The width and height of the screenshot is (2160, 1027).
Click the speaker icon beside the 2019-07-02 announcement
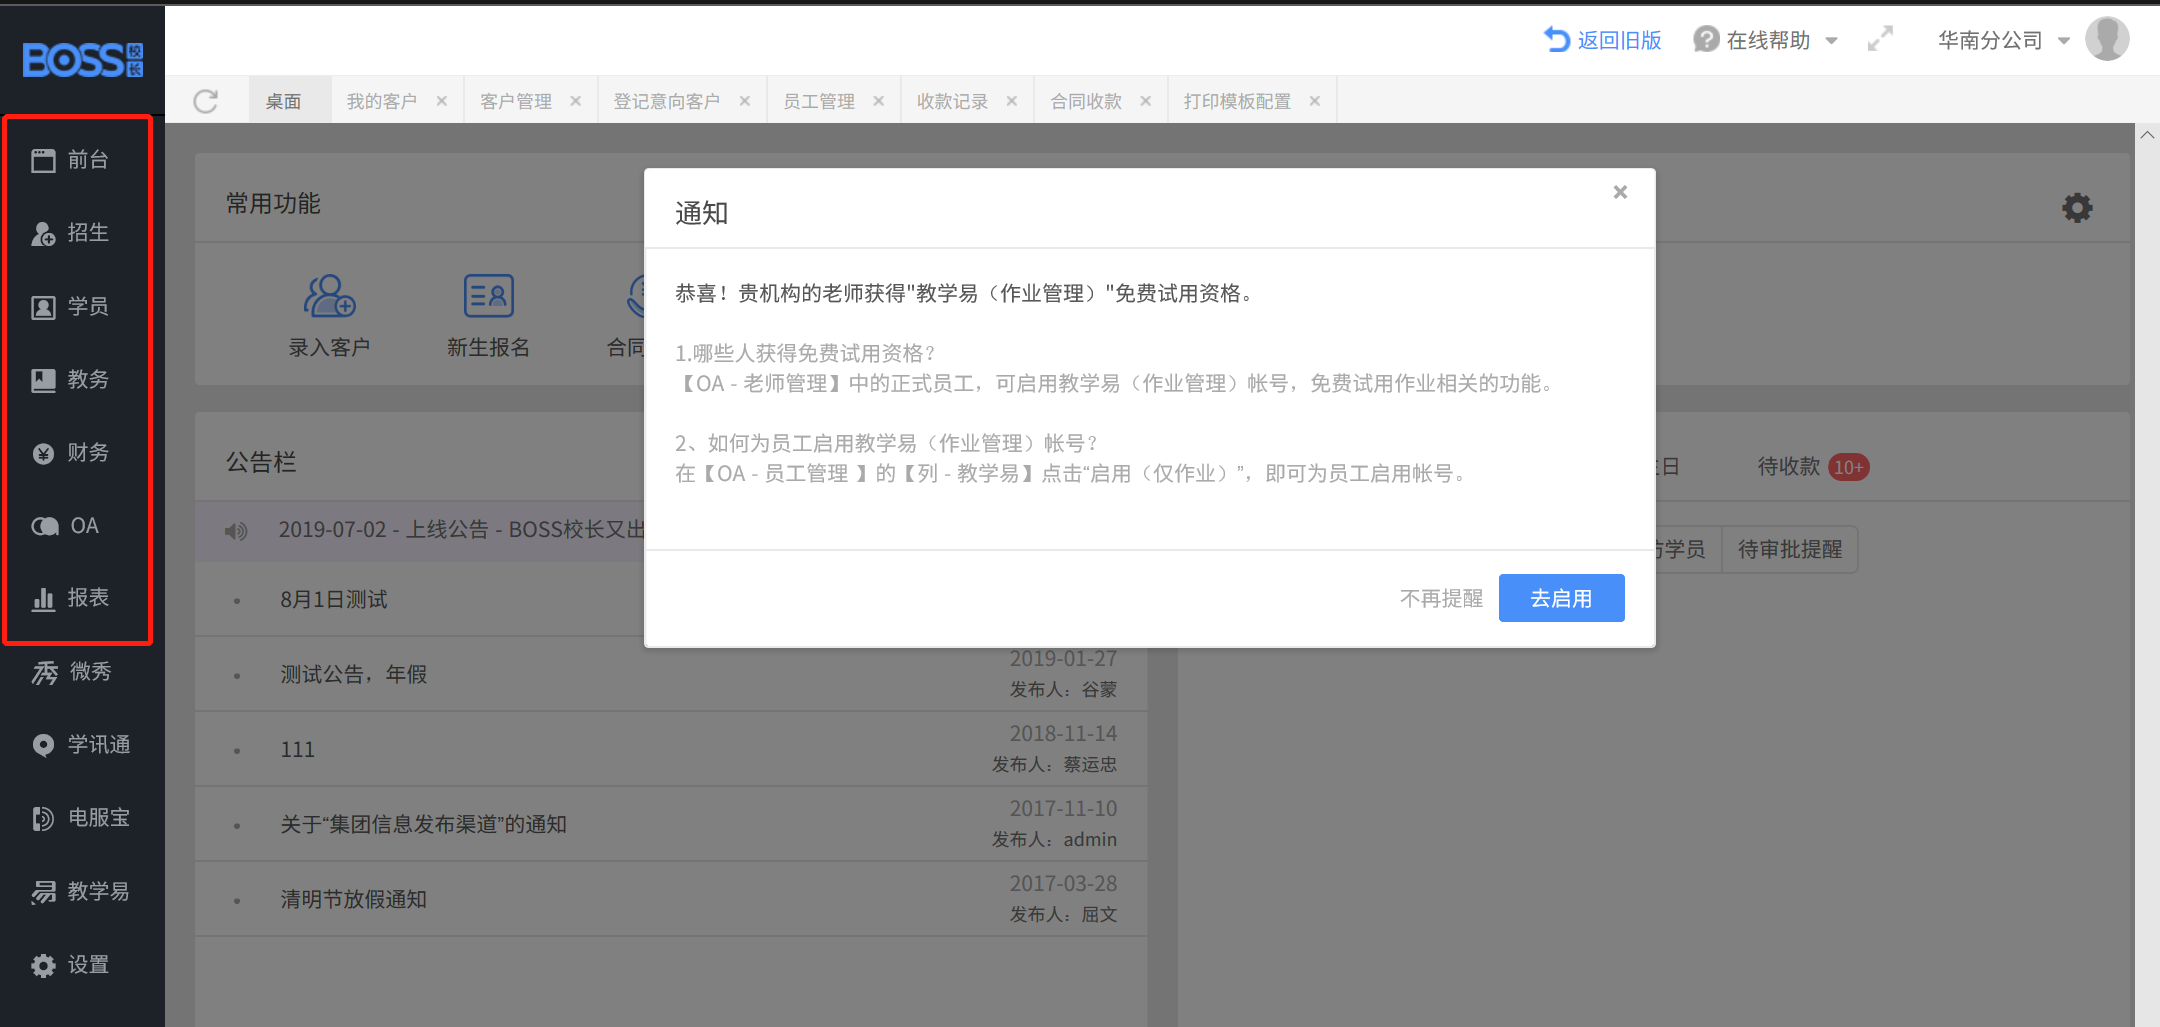point(236,531)
